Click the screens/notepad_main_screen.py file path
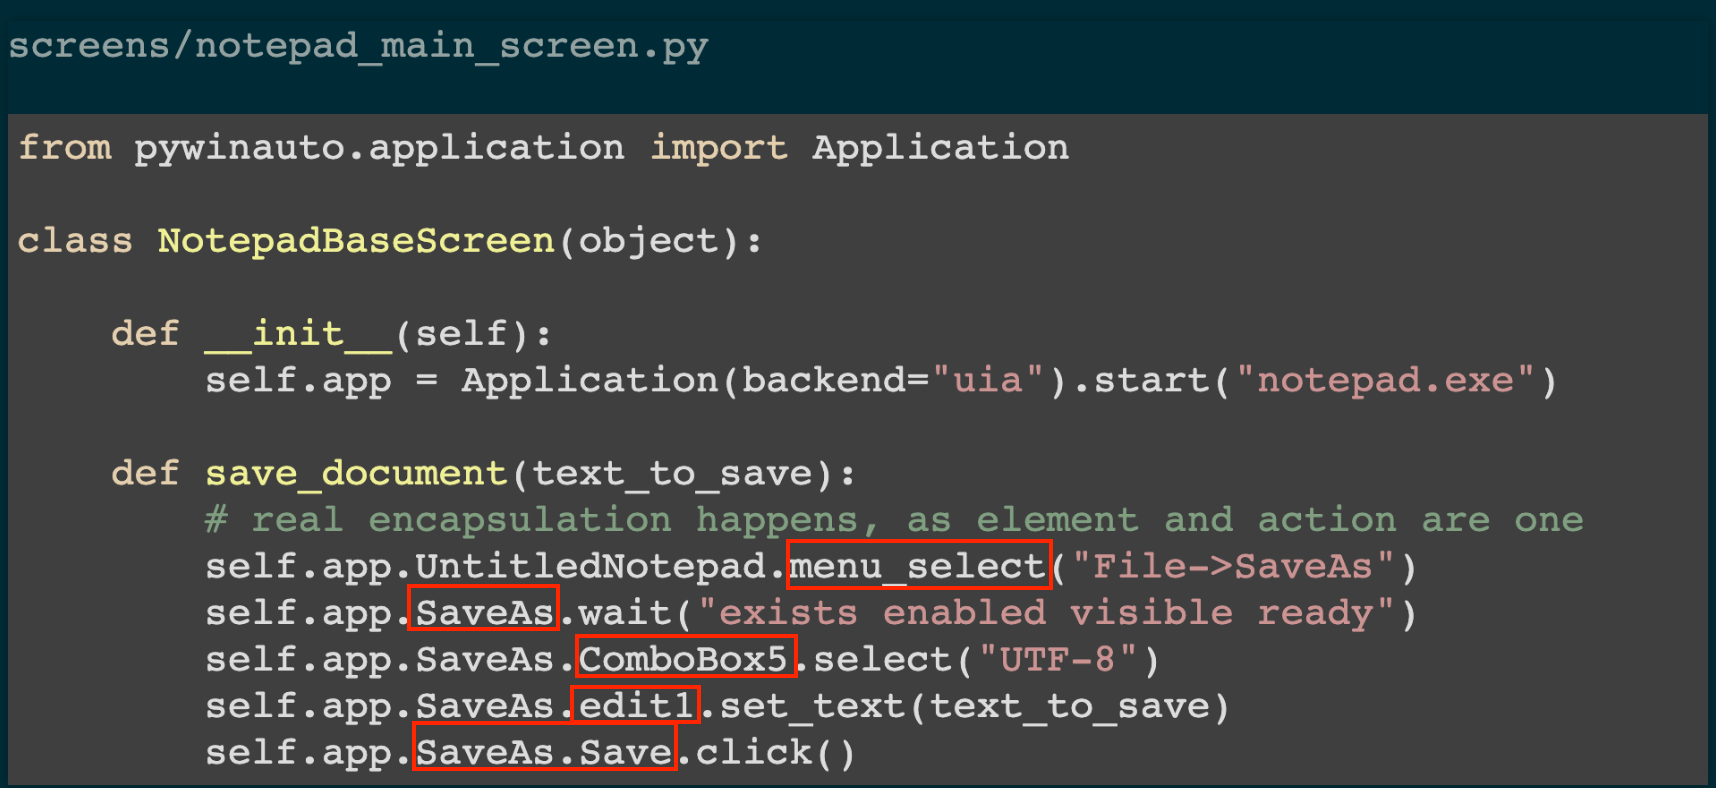Viewport: 1716px width, 788px height. (358, 46)
